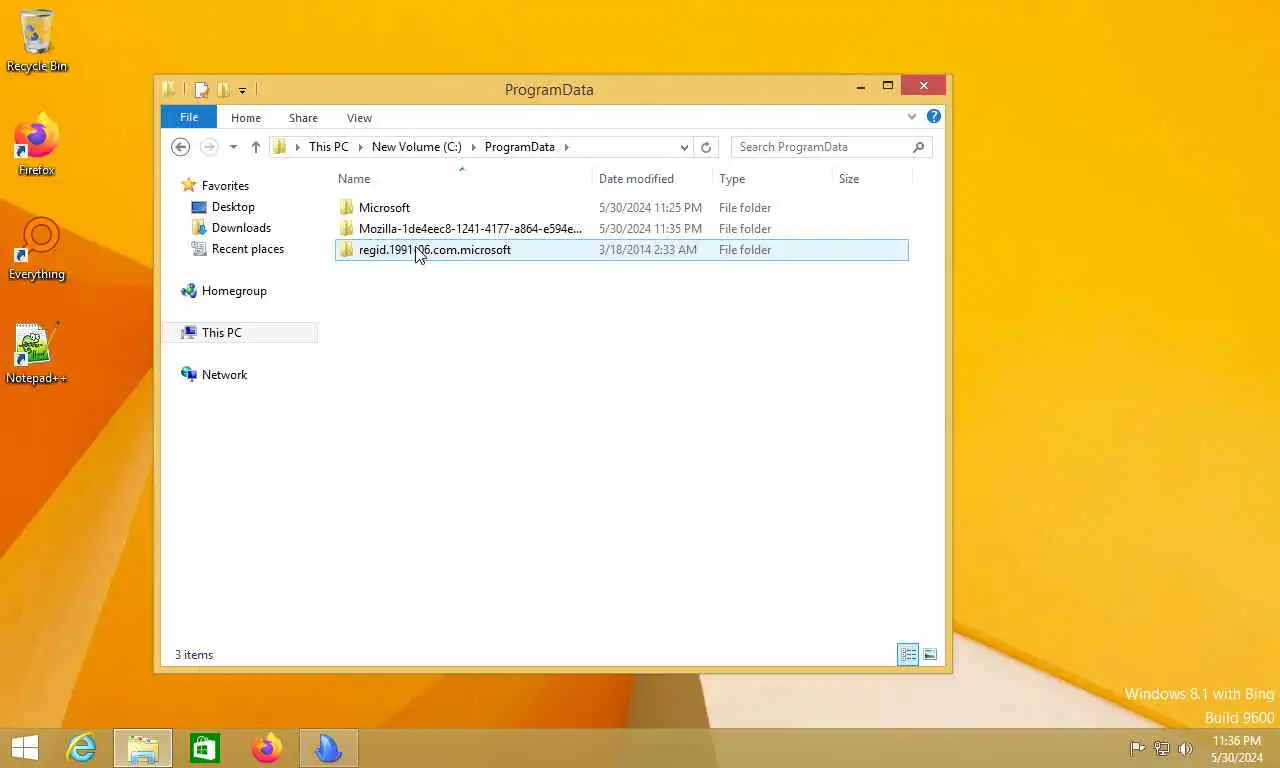Select This PC in the navigation pane
Viewport: 1280px width, 768px height.
pyautogui.click(x=240, y=333)
